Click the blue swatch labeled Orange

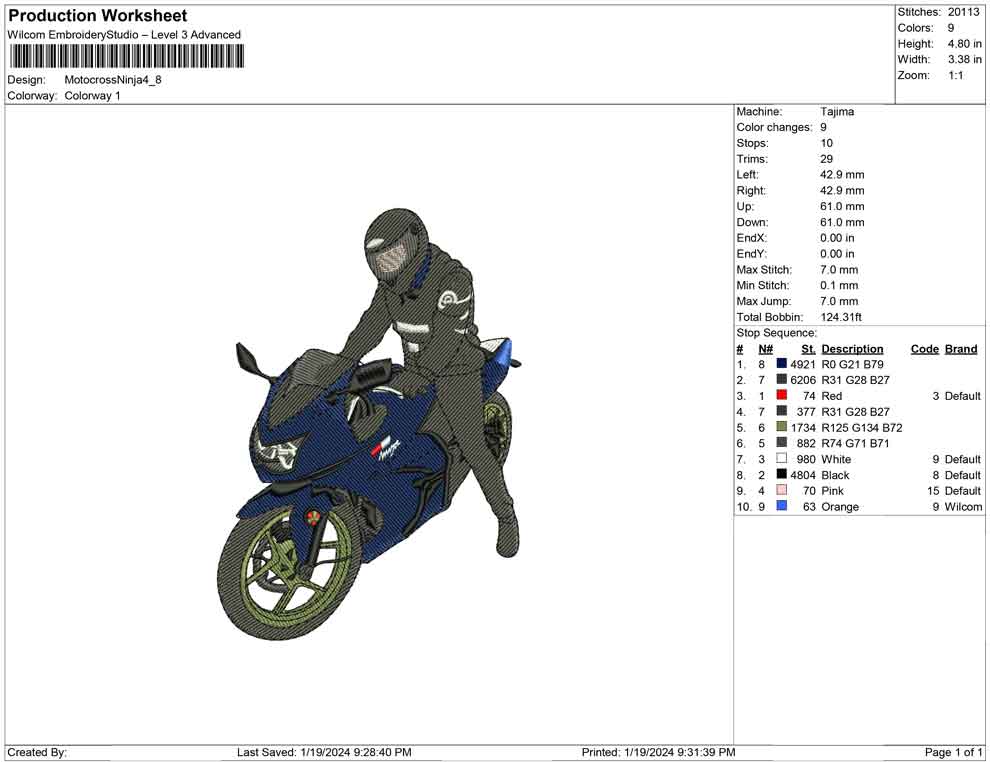[x=782, y=506]
